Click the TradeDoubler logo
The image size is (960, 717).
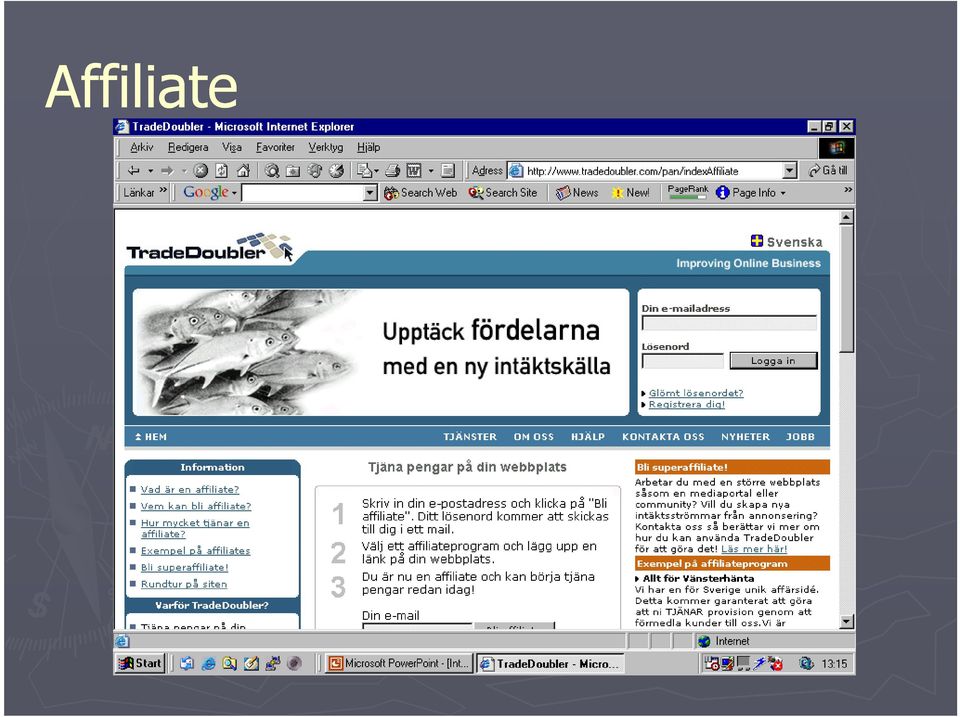point(210,247)
